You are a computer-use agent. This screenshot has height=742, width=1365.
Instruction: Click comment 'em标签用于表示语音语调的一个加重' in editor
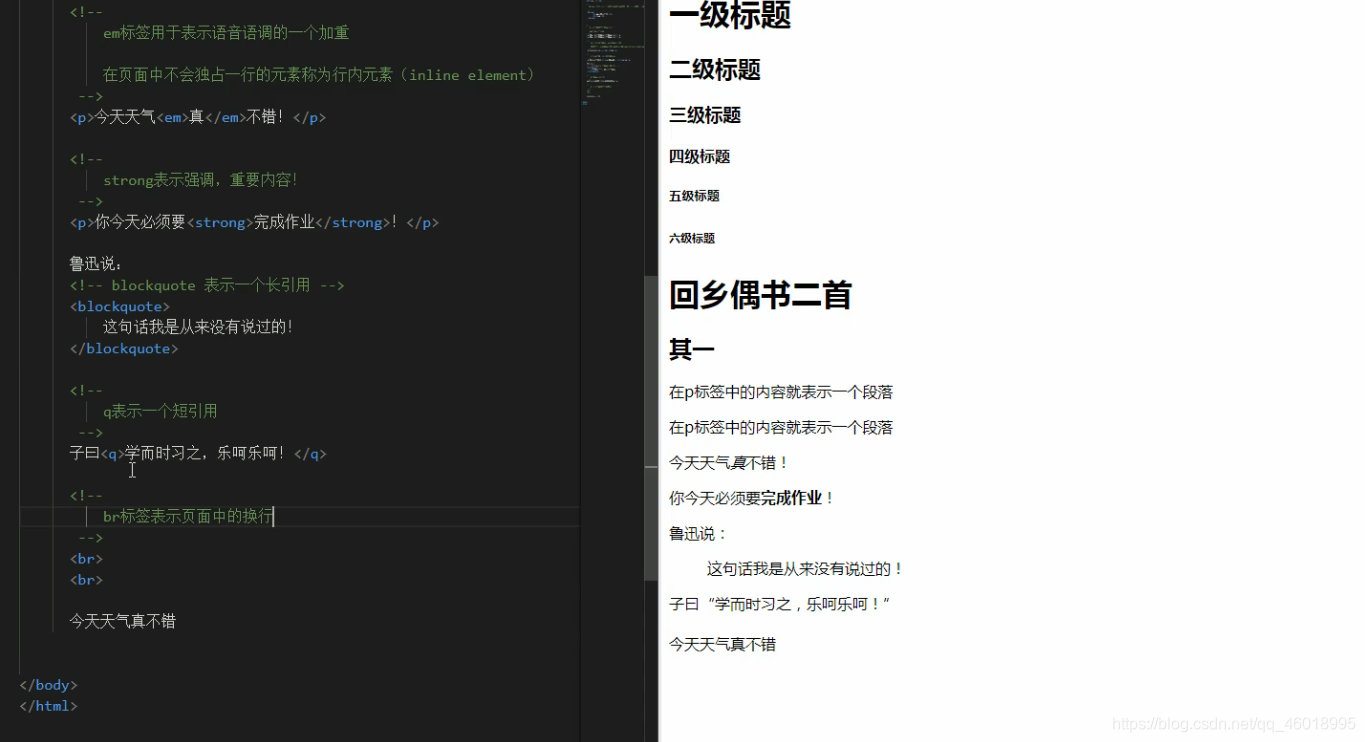click(x=226, y=33)
